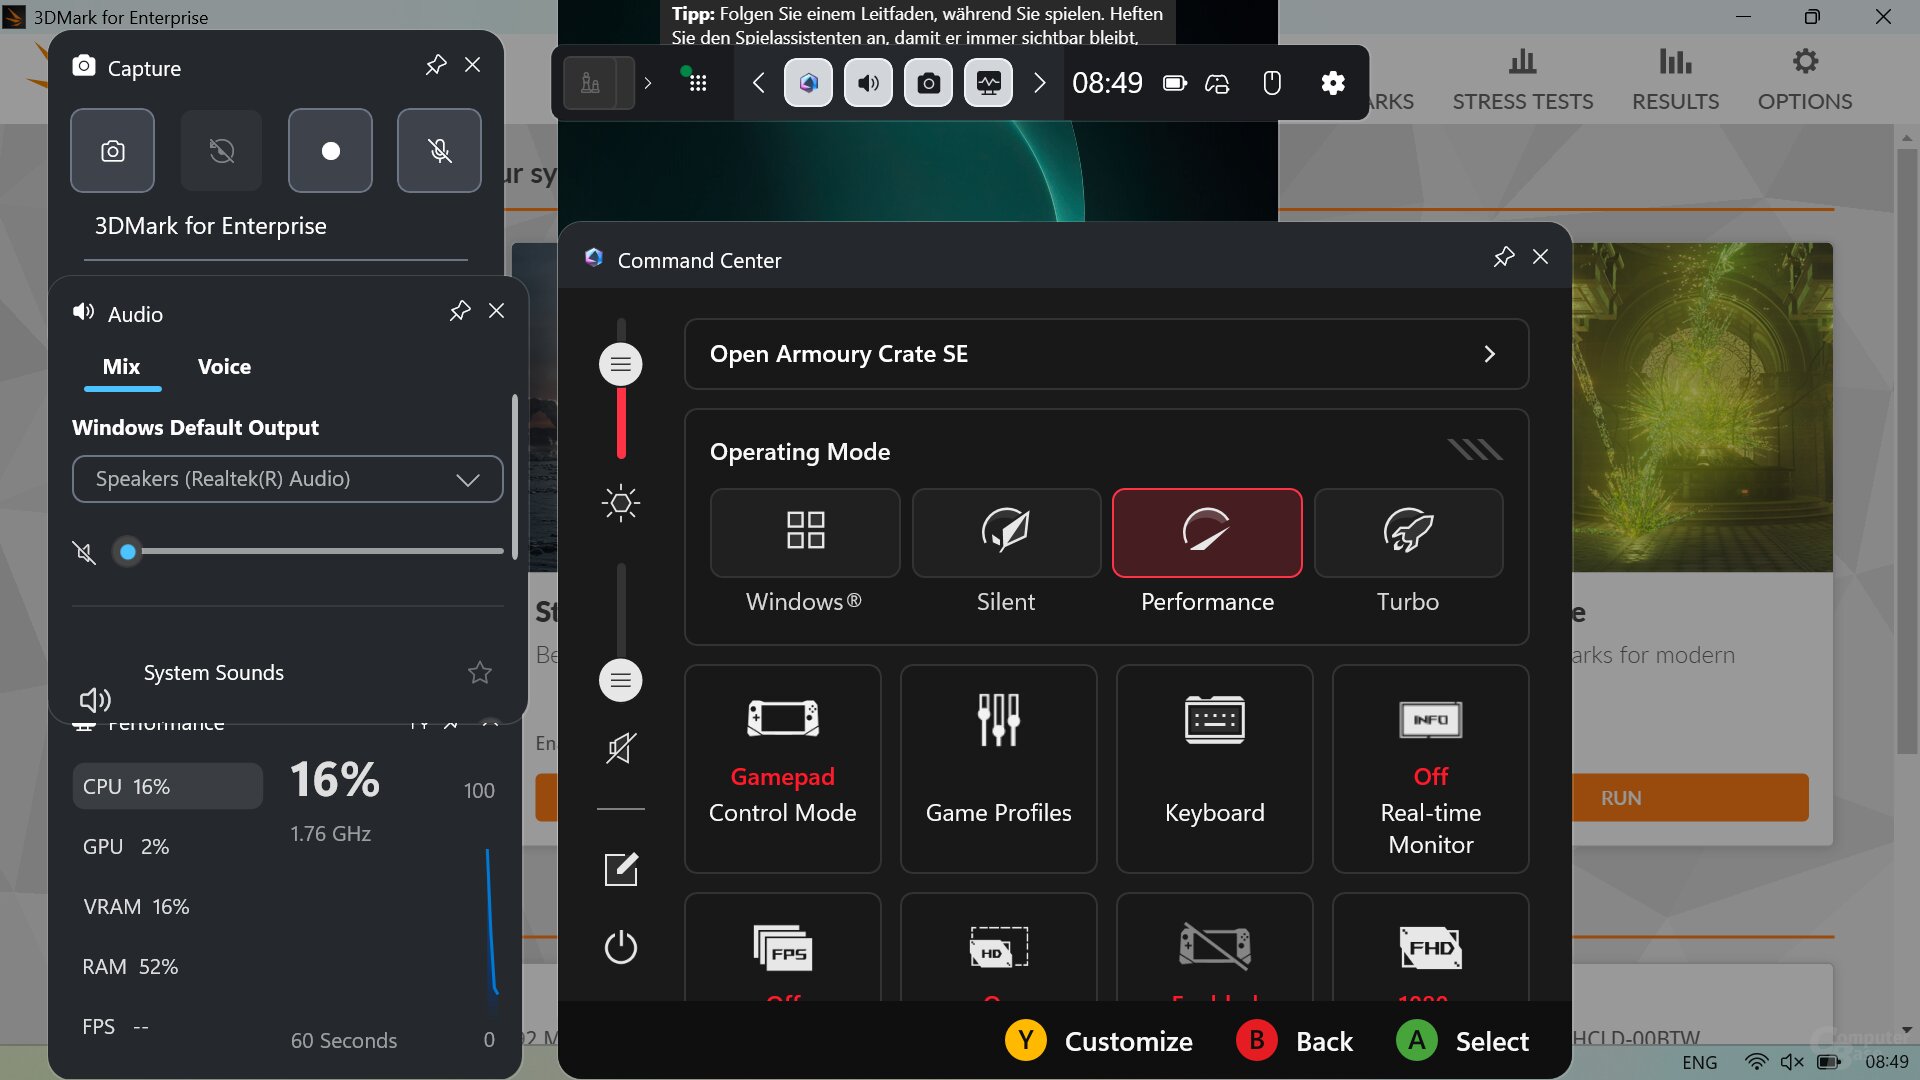Click the power icon in Command Center
Viewport: 1920px width, 1080px height.
tap(620, 946)
